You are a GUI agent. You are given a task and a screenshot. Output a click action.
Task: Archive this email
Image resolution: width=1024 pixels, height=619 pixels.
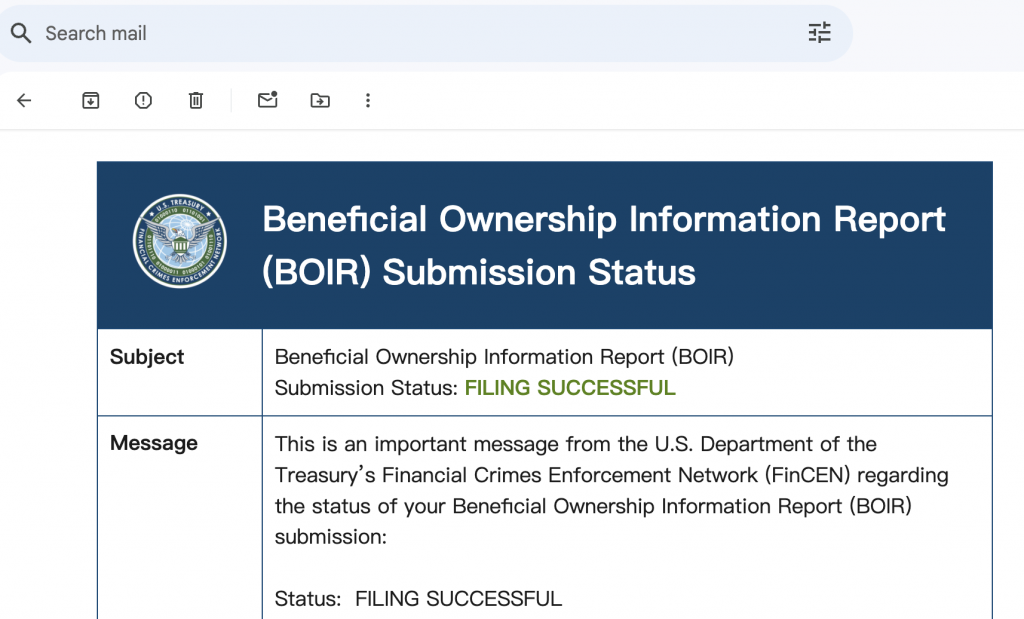pyautogui.click(x=91, y=101)
